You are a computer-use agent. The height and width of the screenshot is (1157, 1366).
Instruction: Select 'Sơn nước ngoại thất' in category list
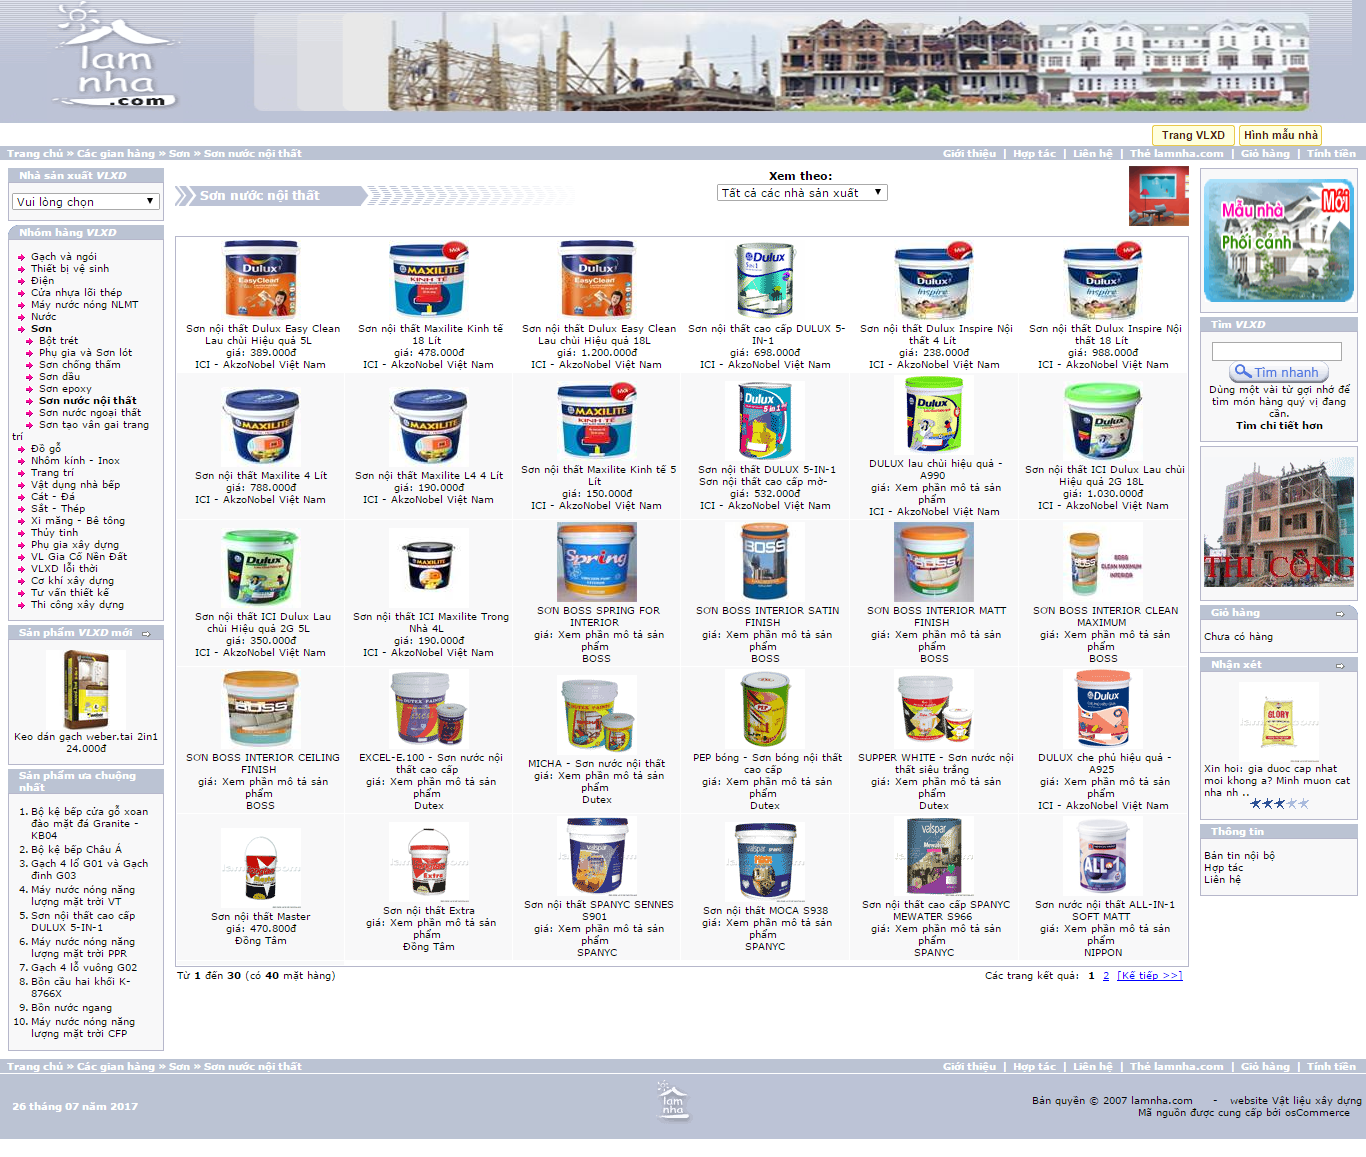coord(90,413)
